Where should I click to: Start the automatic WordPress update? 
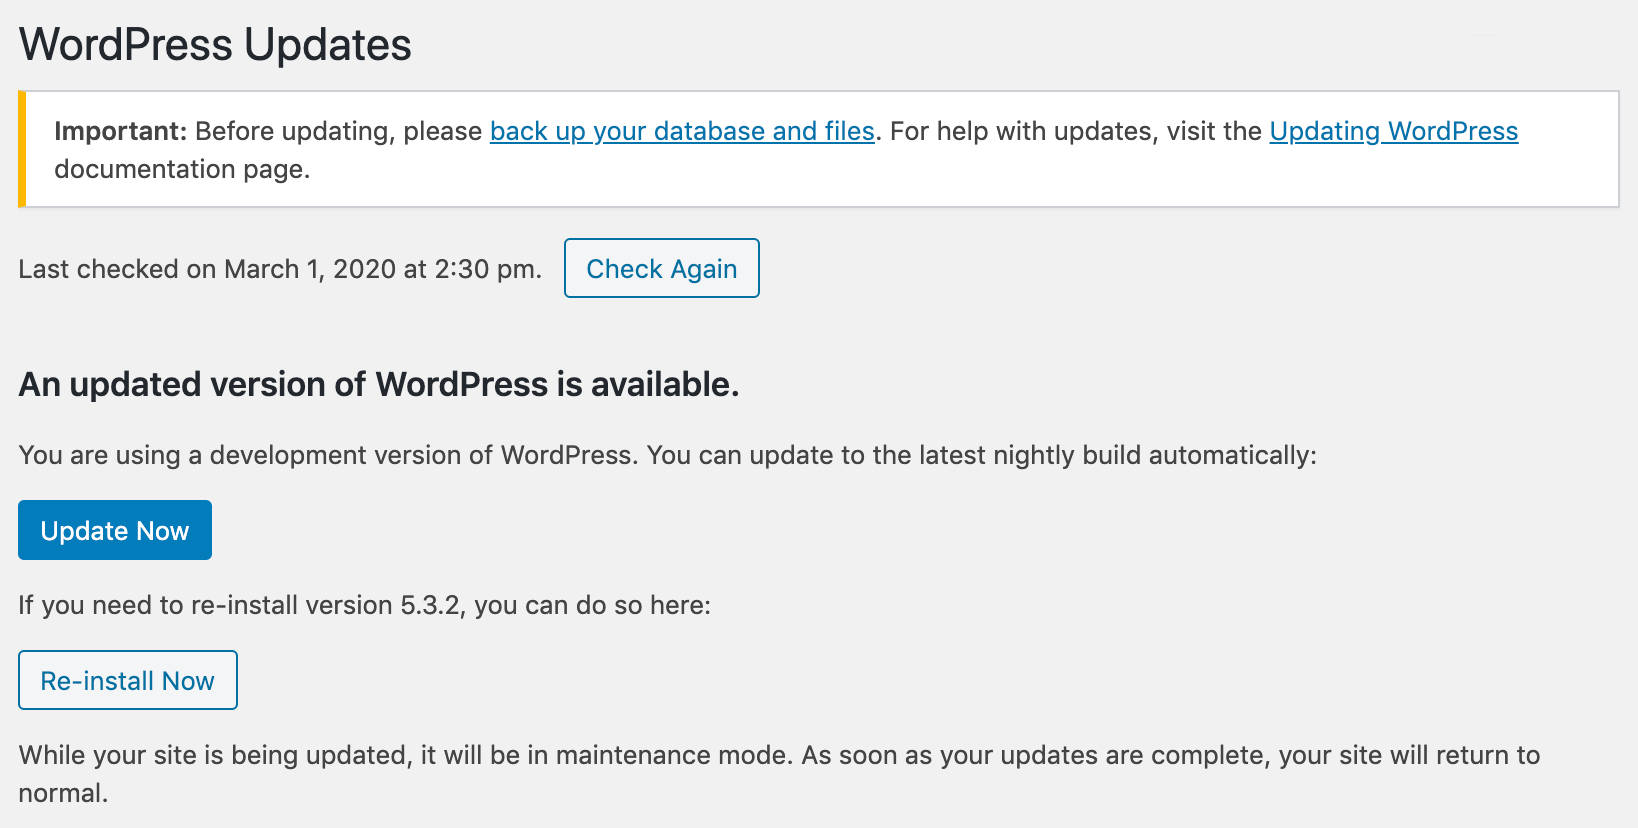pyautogui.click(x=114, y=530)
